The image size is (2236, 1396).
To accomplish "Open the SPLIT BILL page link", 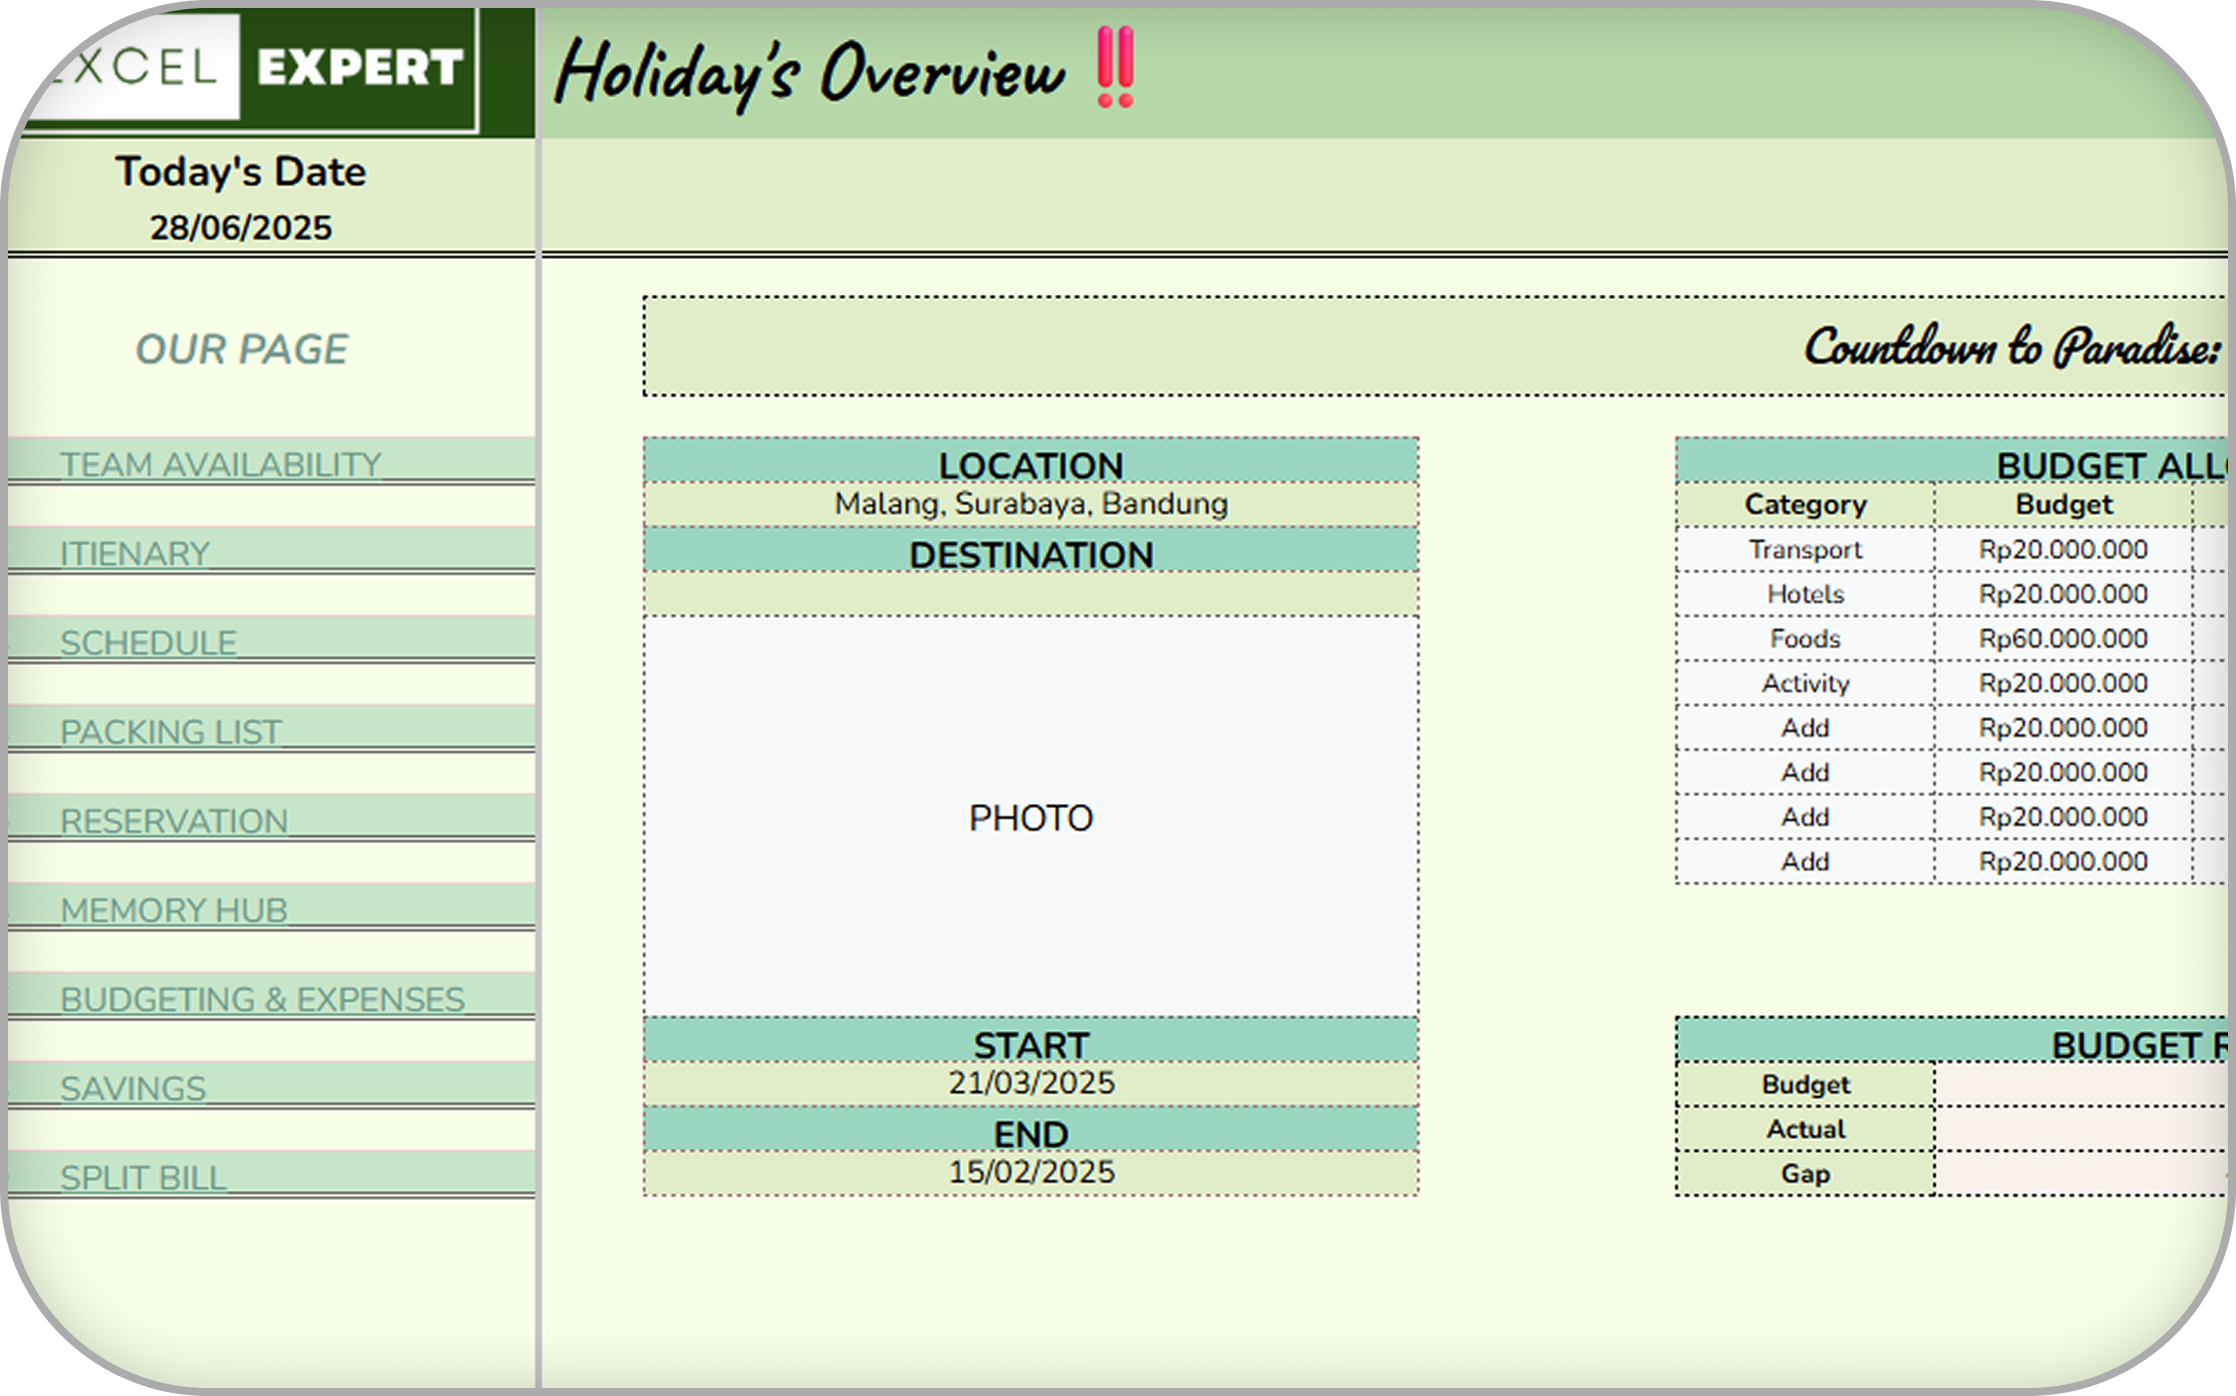I will click(x=143, y=1177).
